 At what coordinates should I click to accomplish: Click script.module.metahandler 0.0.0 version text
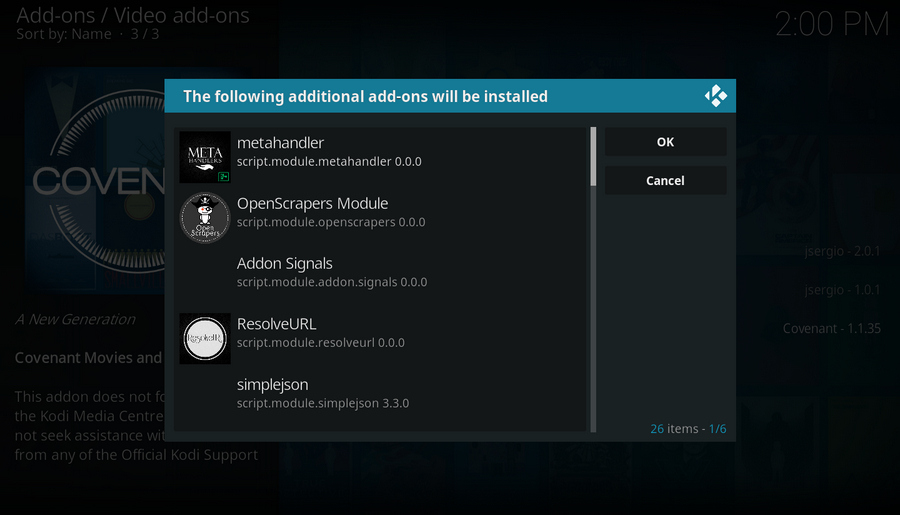click(329, 162)
